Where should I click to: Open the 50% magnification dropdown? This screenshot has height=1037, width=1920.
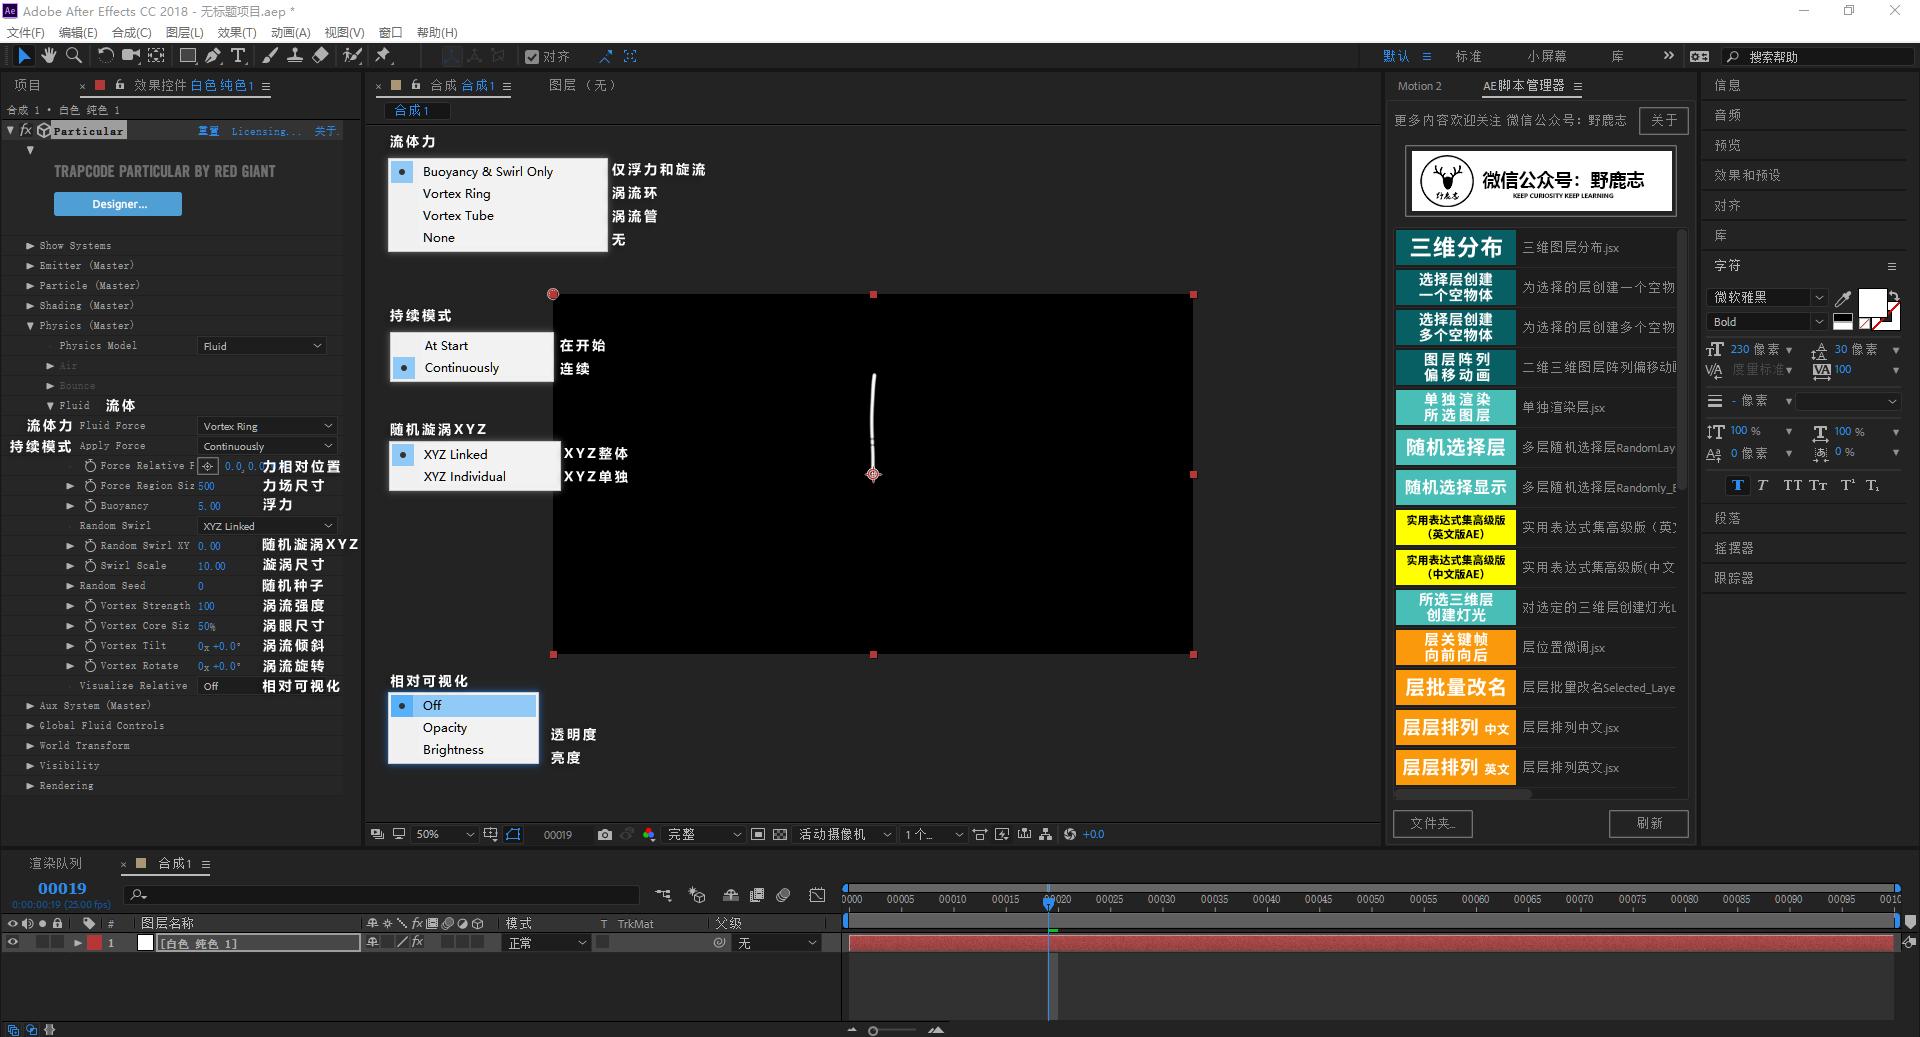[445, 834]
